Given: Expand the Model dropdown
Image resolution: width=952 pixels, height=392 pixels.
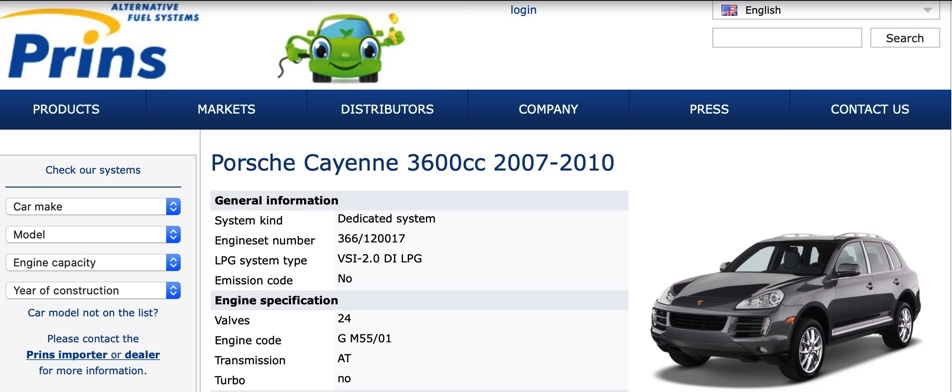Looking at the screenshot, I should pyautogui.click(x=94, y=234).
